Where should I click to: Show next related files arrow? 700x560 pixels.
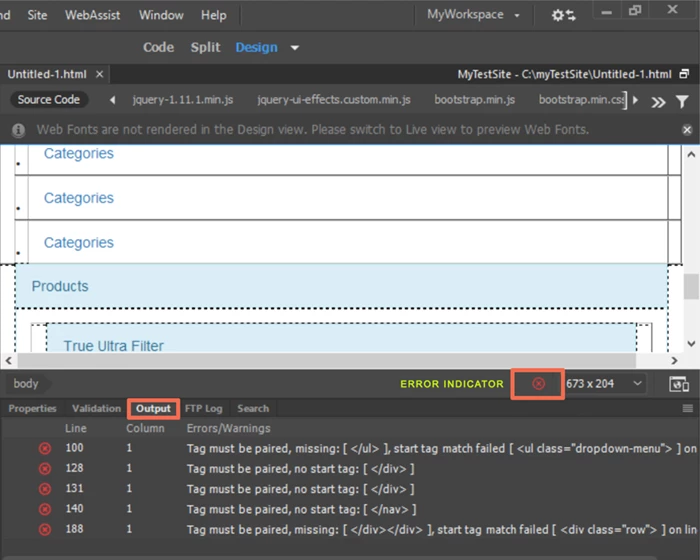[x=635, y=100]
